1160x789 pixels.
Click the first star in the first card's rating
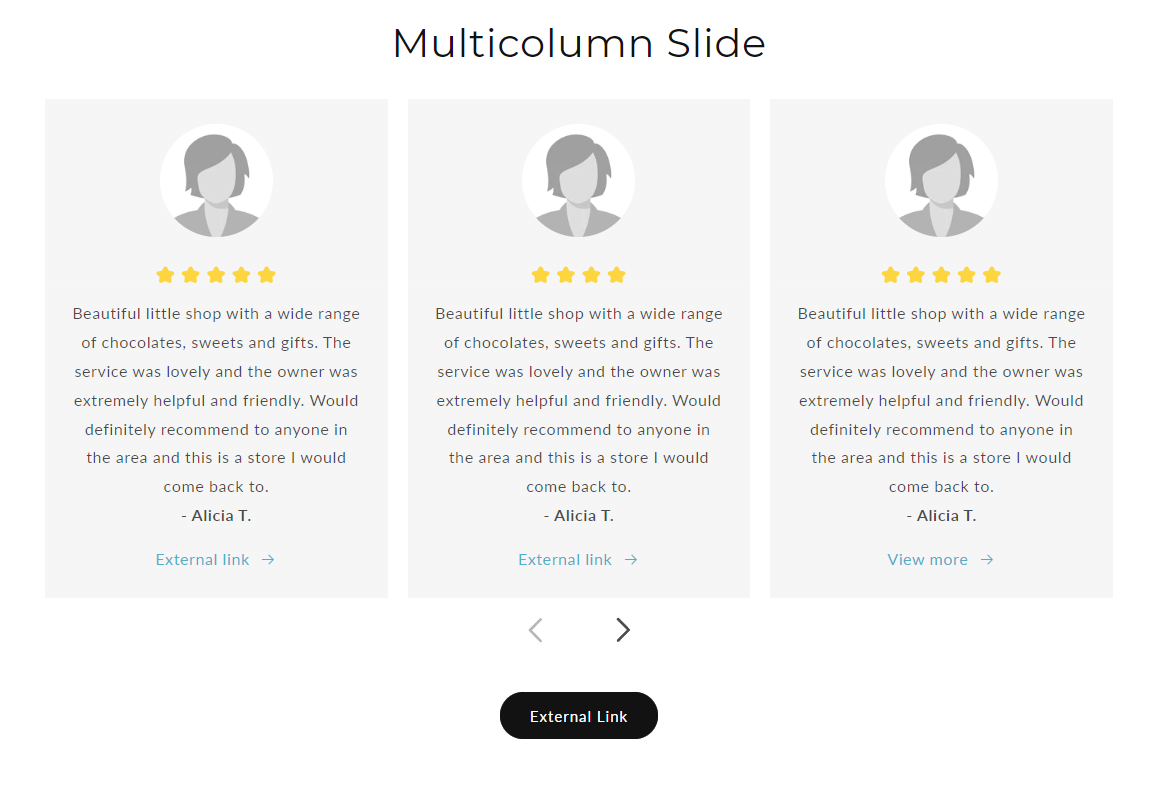pyautogui.click(x=165, y=275)
